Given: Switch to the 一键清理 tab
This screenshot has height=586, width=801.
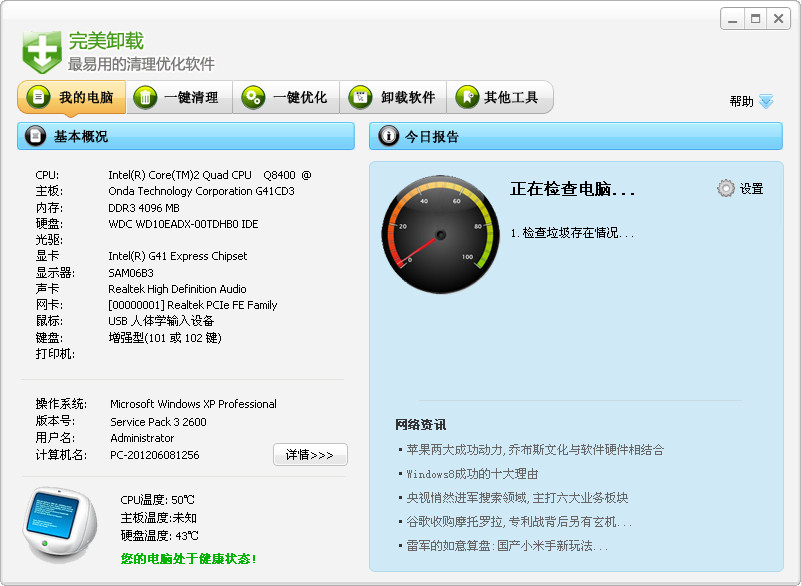Looking at the screenshot, I should click(x=179, y=97).
